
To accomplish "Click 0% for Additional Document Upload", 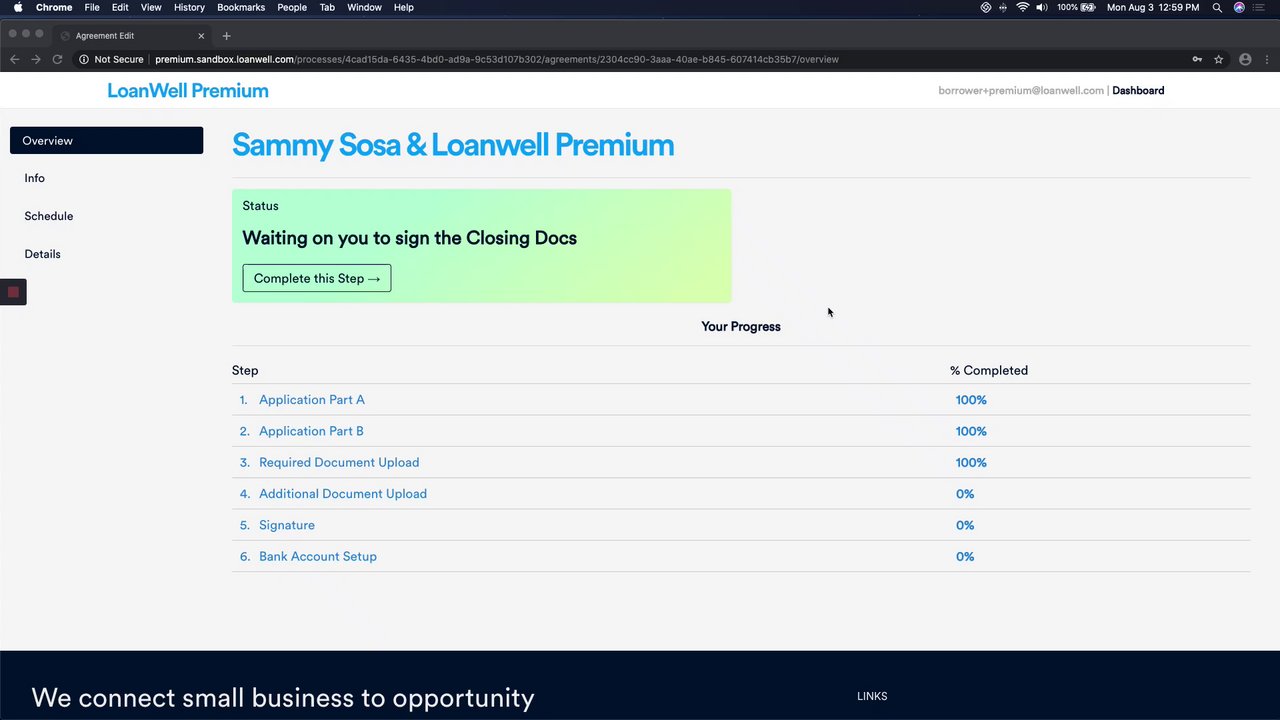I will pyautogui.click(x=965, y=494).
